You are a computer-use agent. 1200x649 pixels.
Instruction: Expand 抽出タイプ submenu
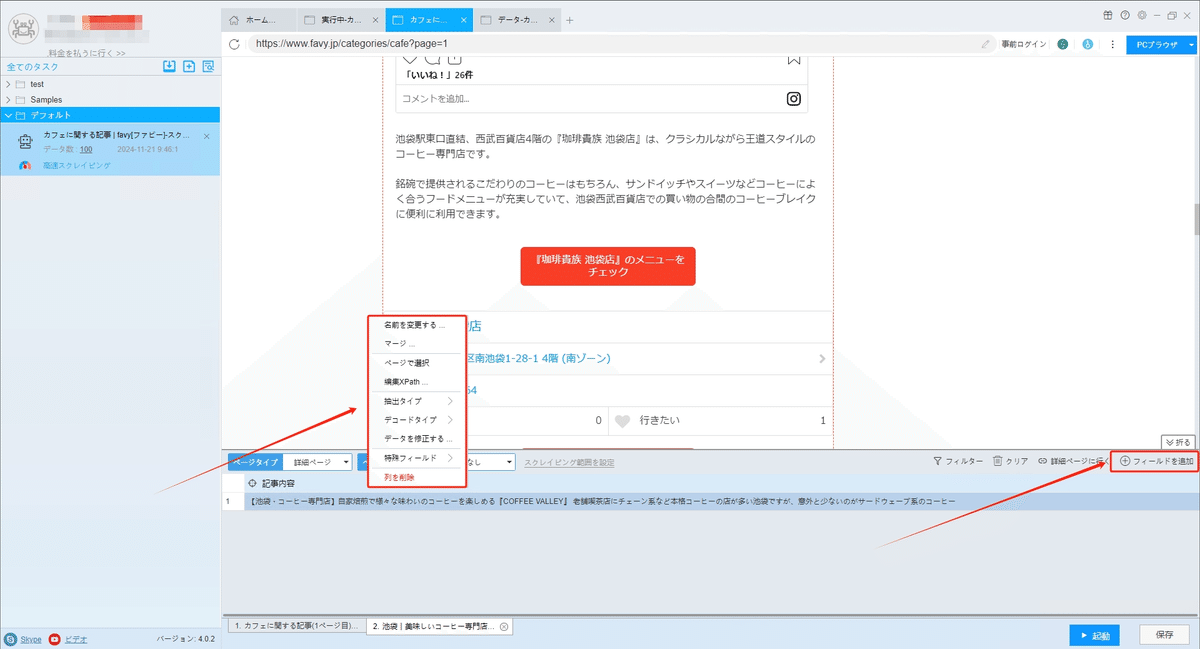450,401
